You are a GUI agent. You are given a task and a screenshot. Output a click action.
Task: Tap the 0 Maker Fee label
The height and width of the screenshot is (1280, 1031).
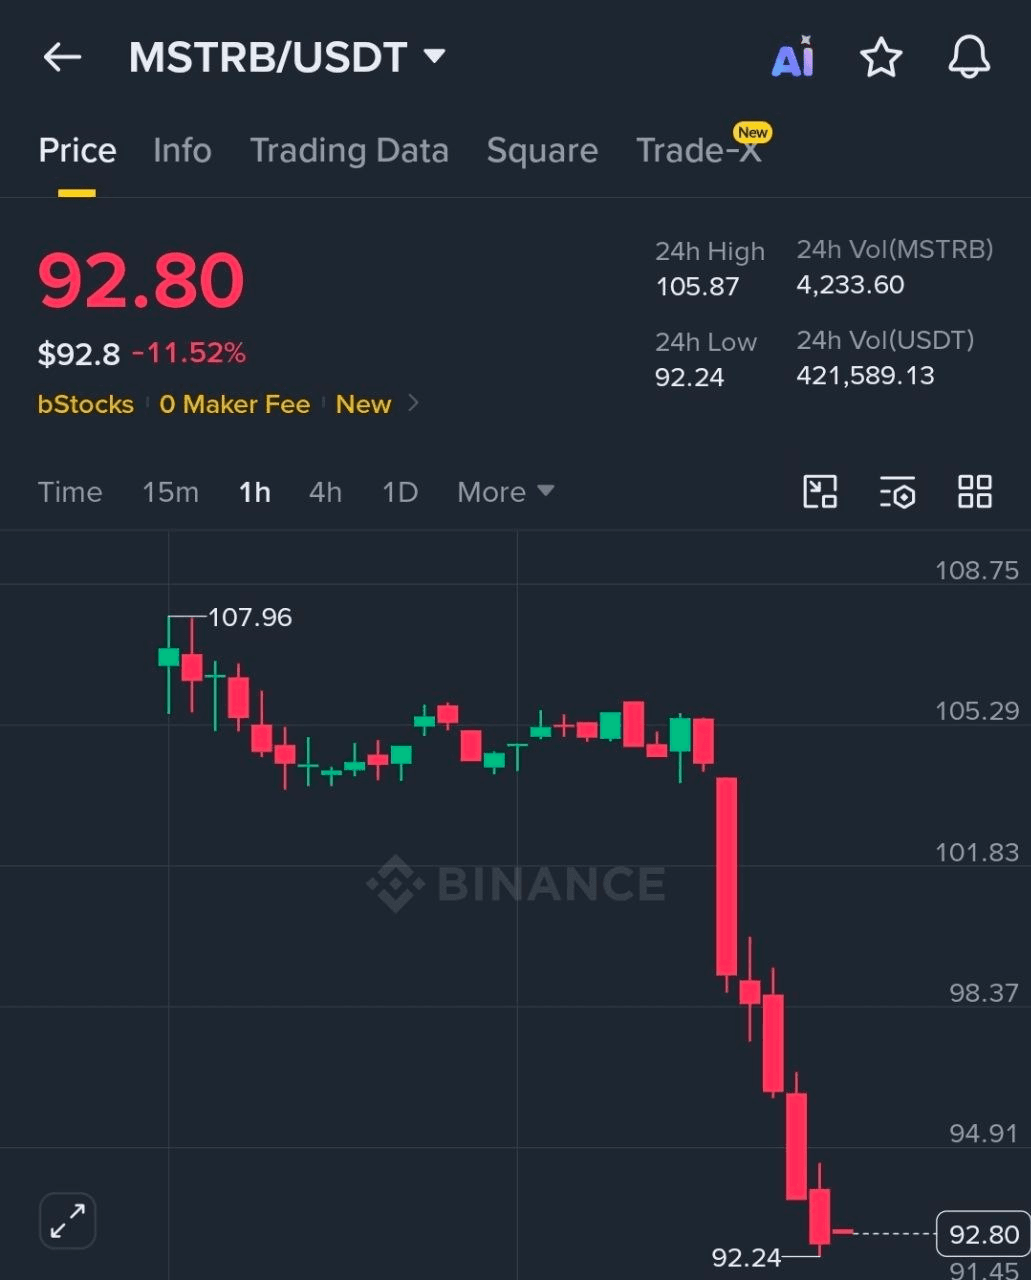(235, 404)
